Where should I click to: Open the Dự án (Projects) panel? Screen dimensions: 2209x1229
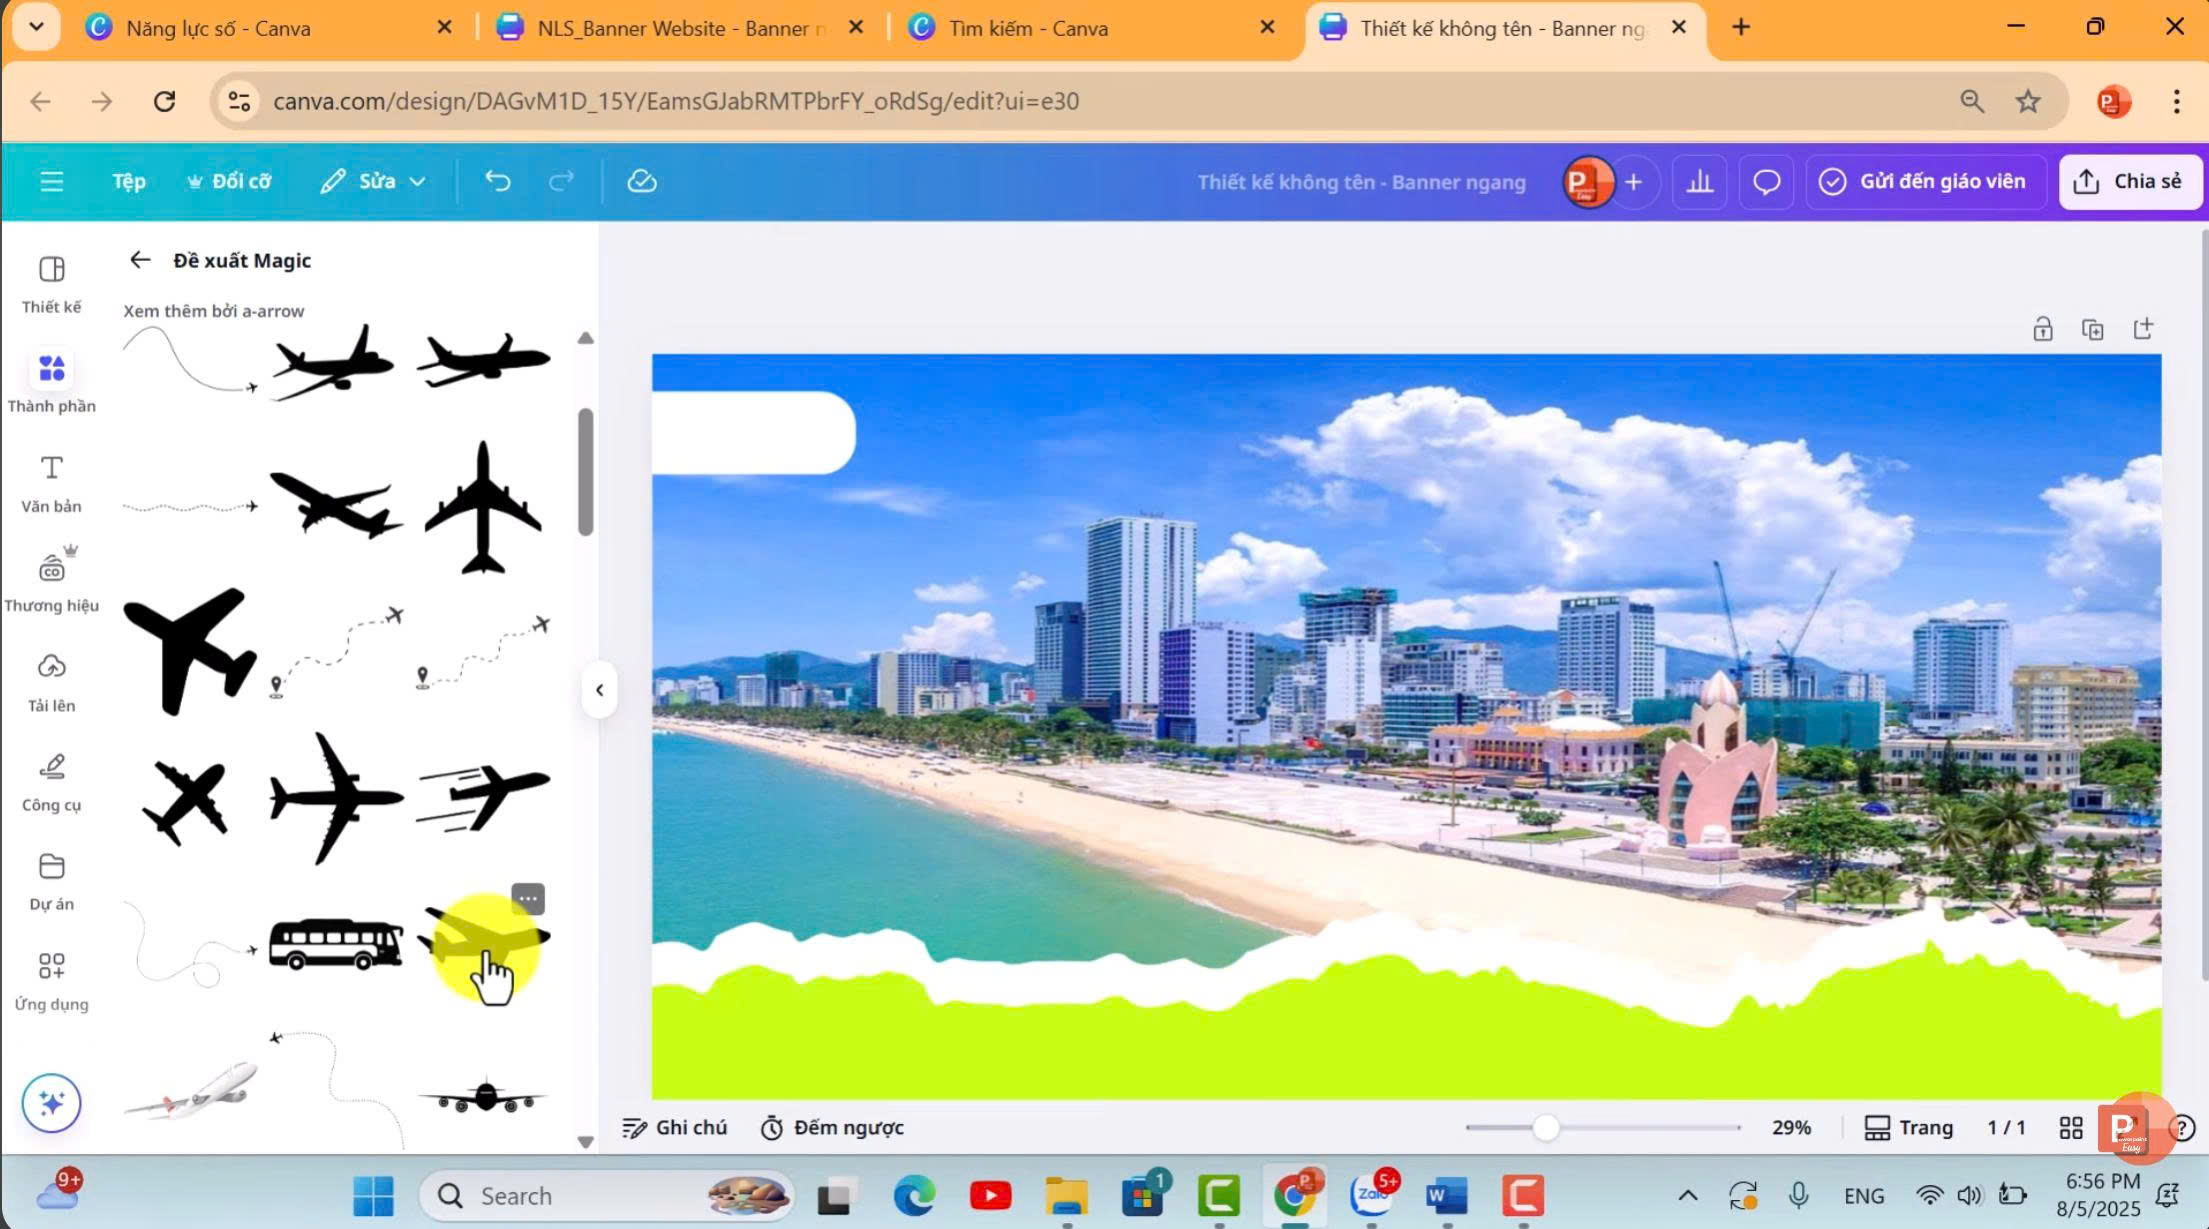click(51, 878)
